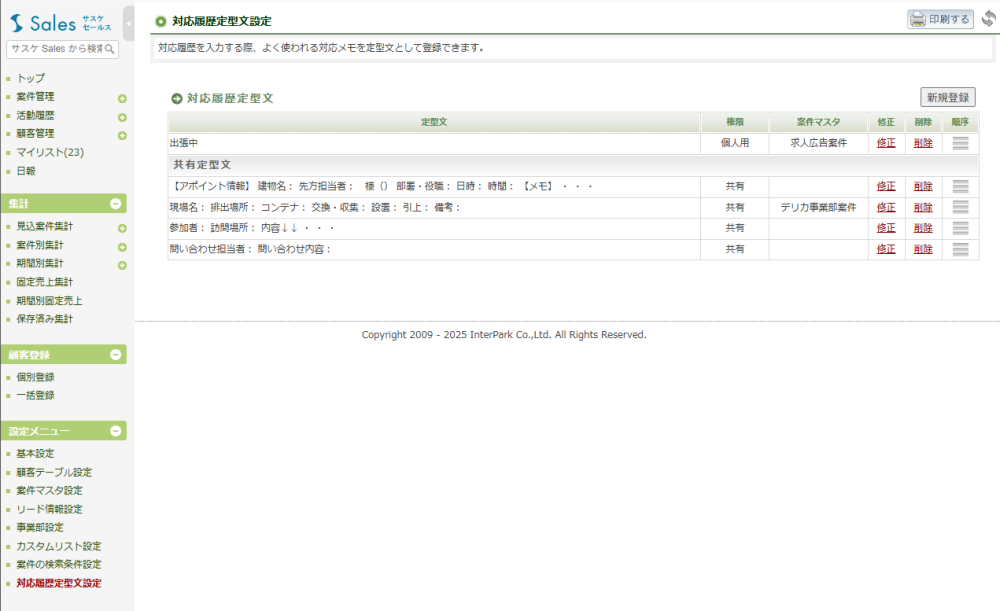Collapse the 設定メニュー sidebar section
Screen dimensions: 1000x611
[116, 432]
